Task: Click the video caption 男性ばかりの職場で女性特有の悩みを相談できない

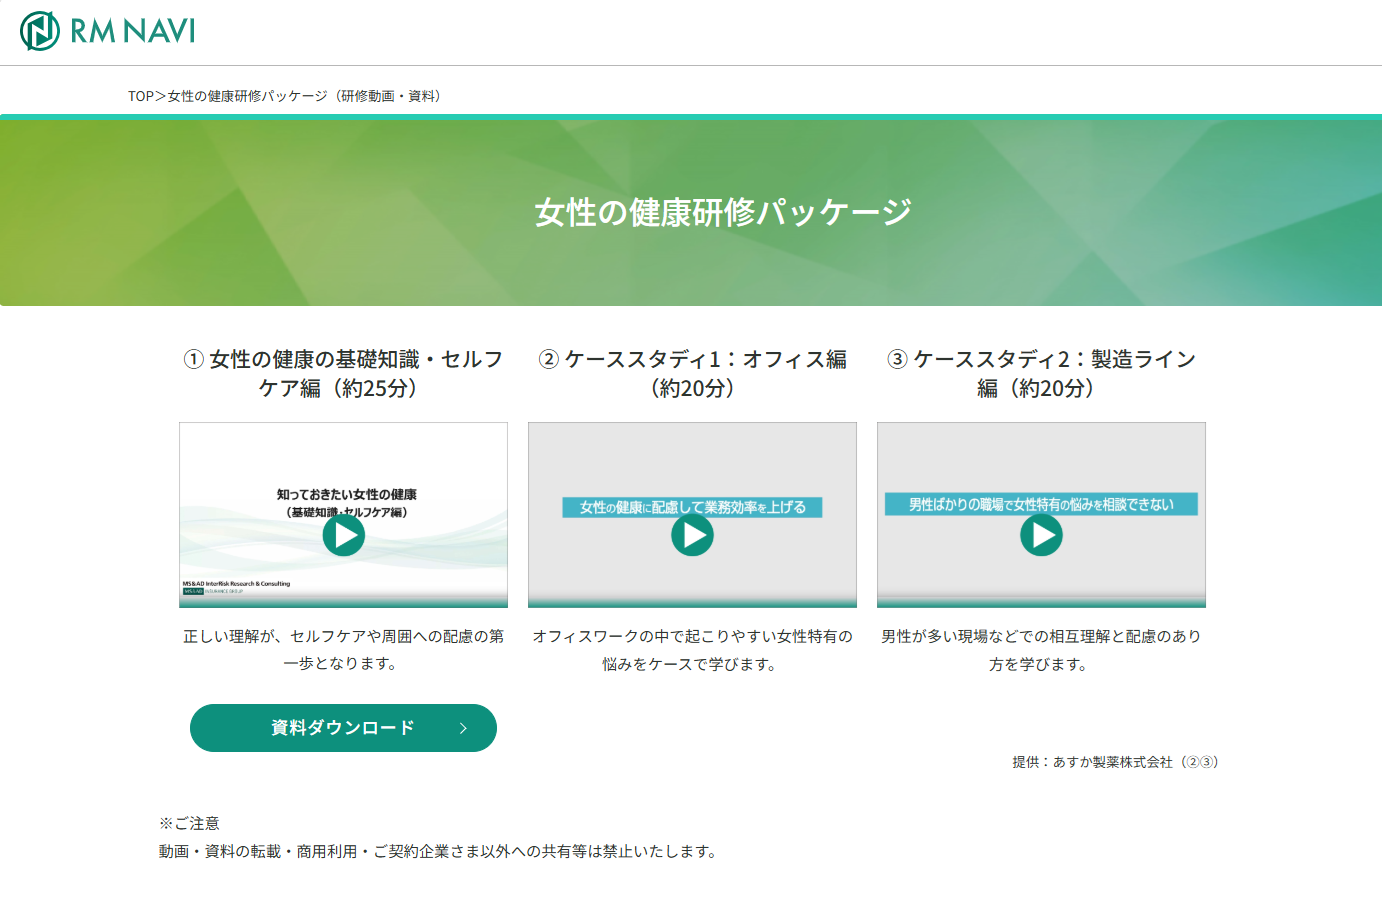Action: (1041, 504)
